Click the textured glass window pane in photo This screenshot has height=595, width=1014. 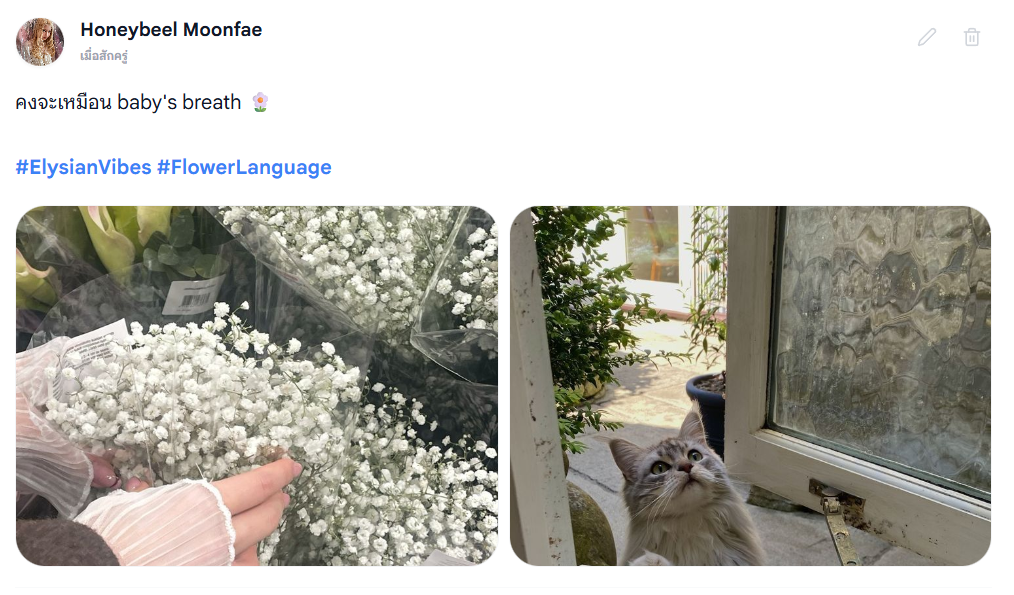(883, 343)
